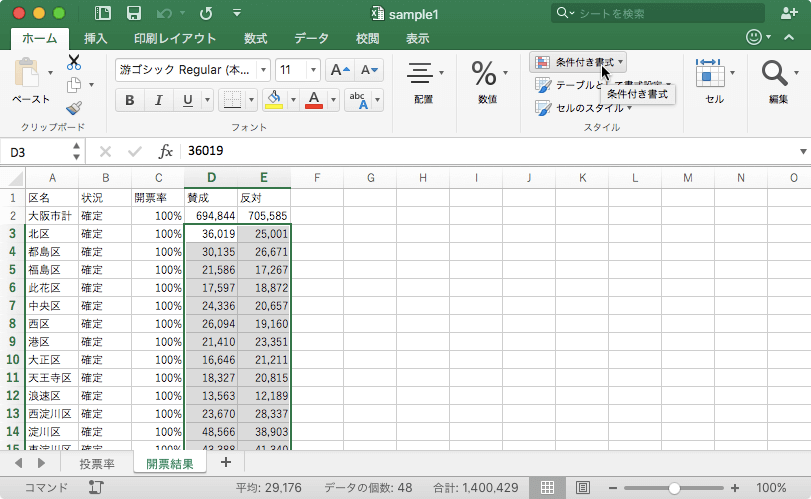The width and height of the screenshot is (811, 499).
Task: Click the previous sheet navigation arrow
Action: [19, 463]
